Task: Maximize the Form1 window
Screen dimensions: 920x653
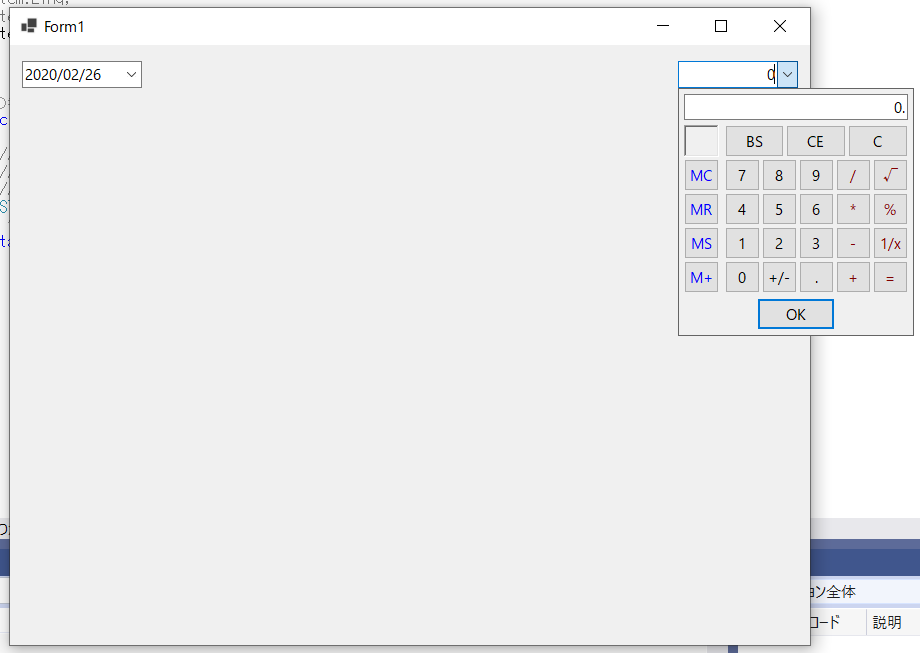Action: click(x=721, y=26)
